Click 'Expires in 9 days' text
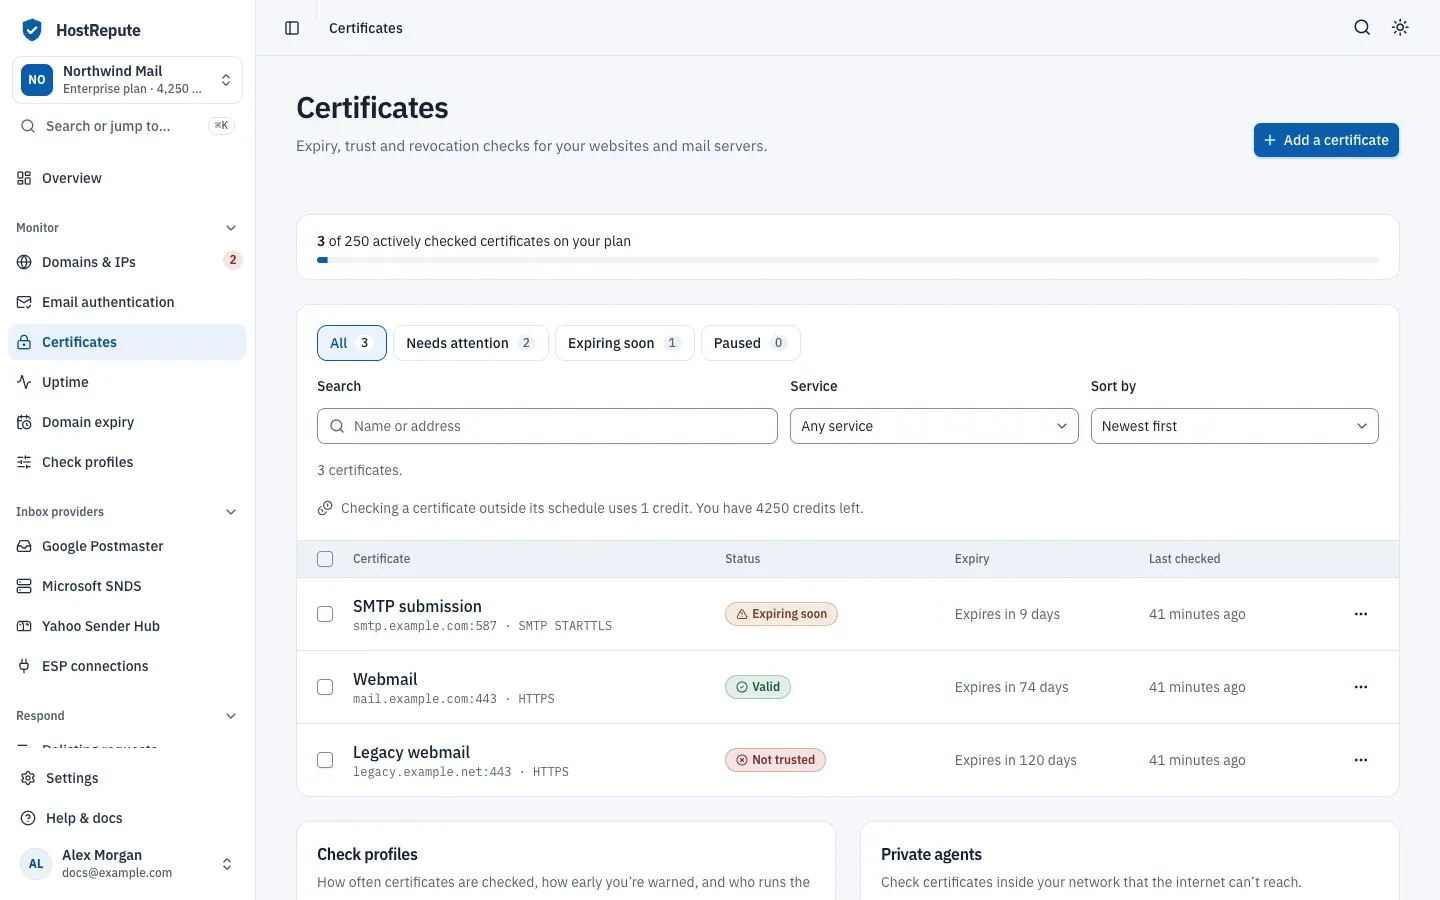The image size is (1440, 900). (1007, 614)
